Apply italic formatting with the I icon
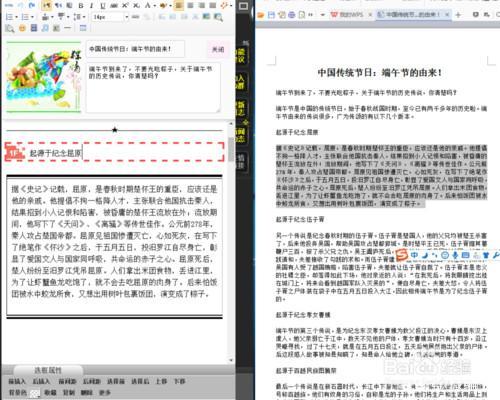The width and height of the screenshot is (500, 400). (92, 5)
